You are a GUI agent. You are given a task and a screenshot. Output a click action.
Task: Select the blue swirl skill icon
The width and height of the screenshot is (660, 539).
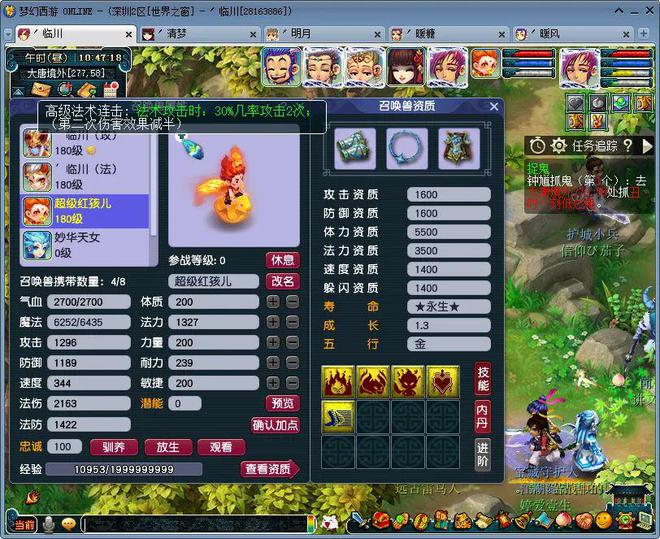tap(338, 416)
